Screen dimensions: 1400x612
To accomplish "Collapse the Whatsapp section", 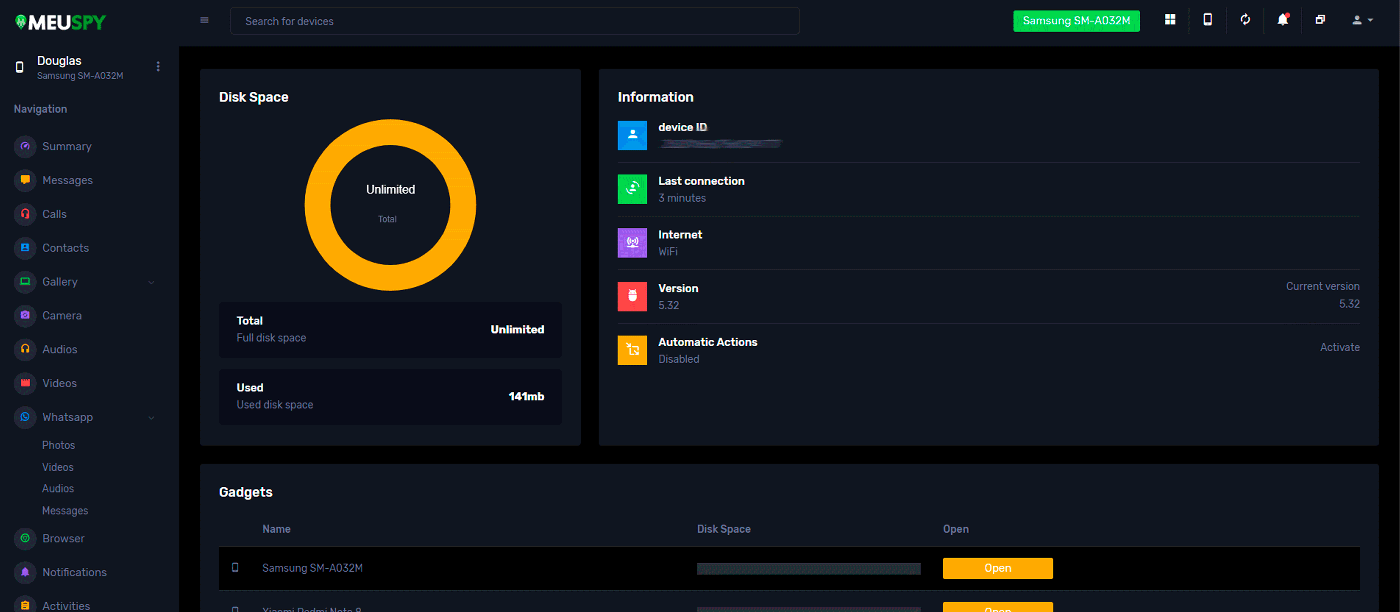I will pyautogui.click(x=151, y=417).
